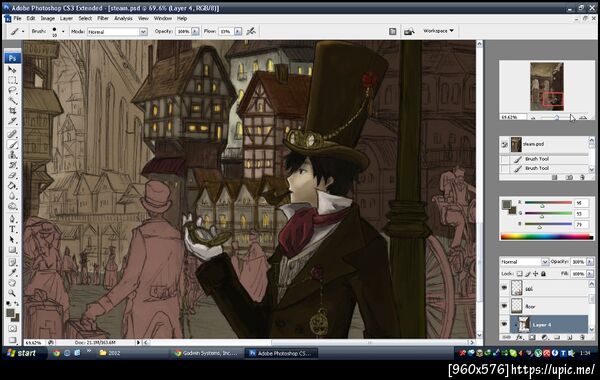Switch to Adobe Photoshop taskbar button
The image size is (600, 380).
point(282,353)
